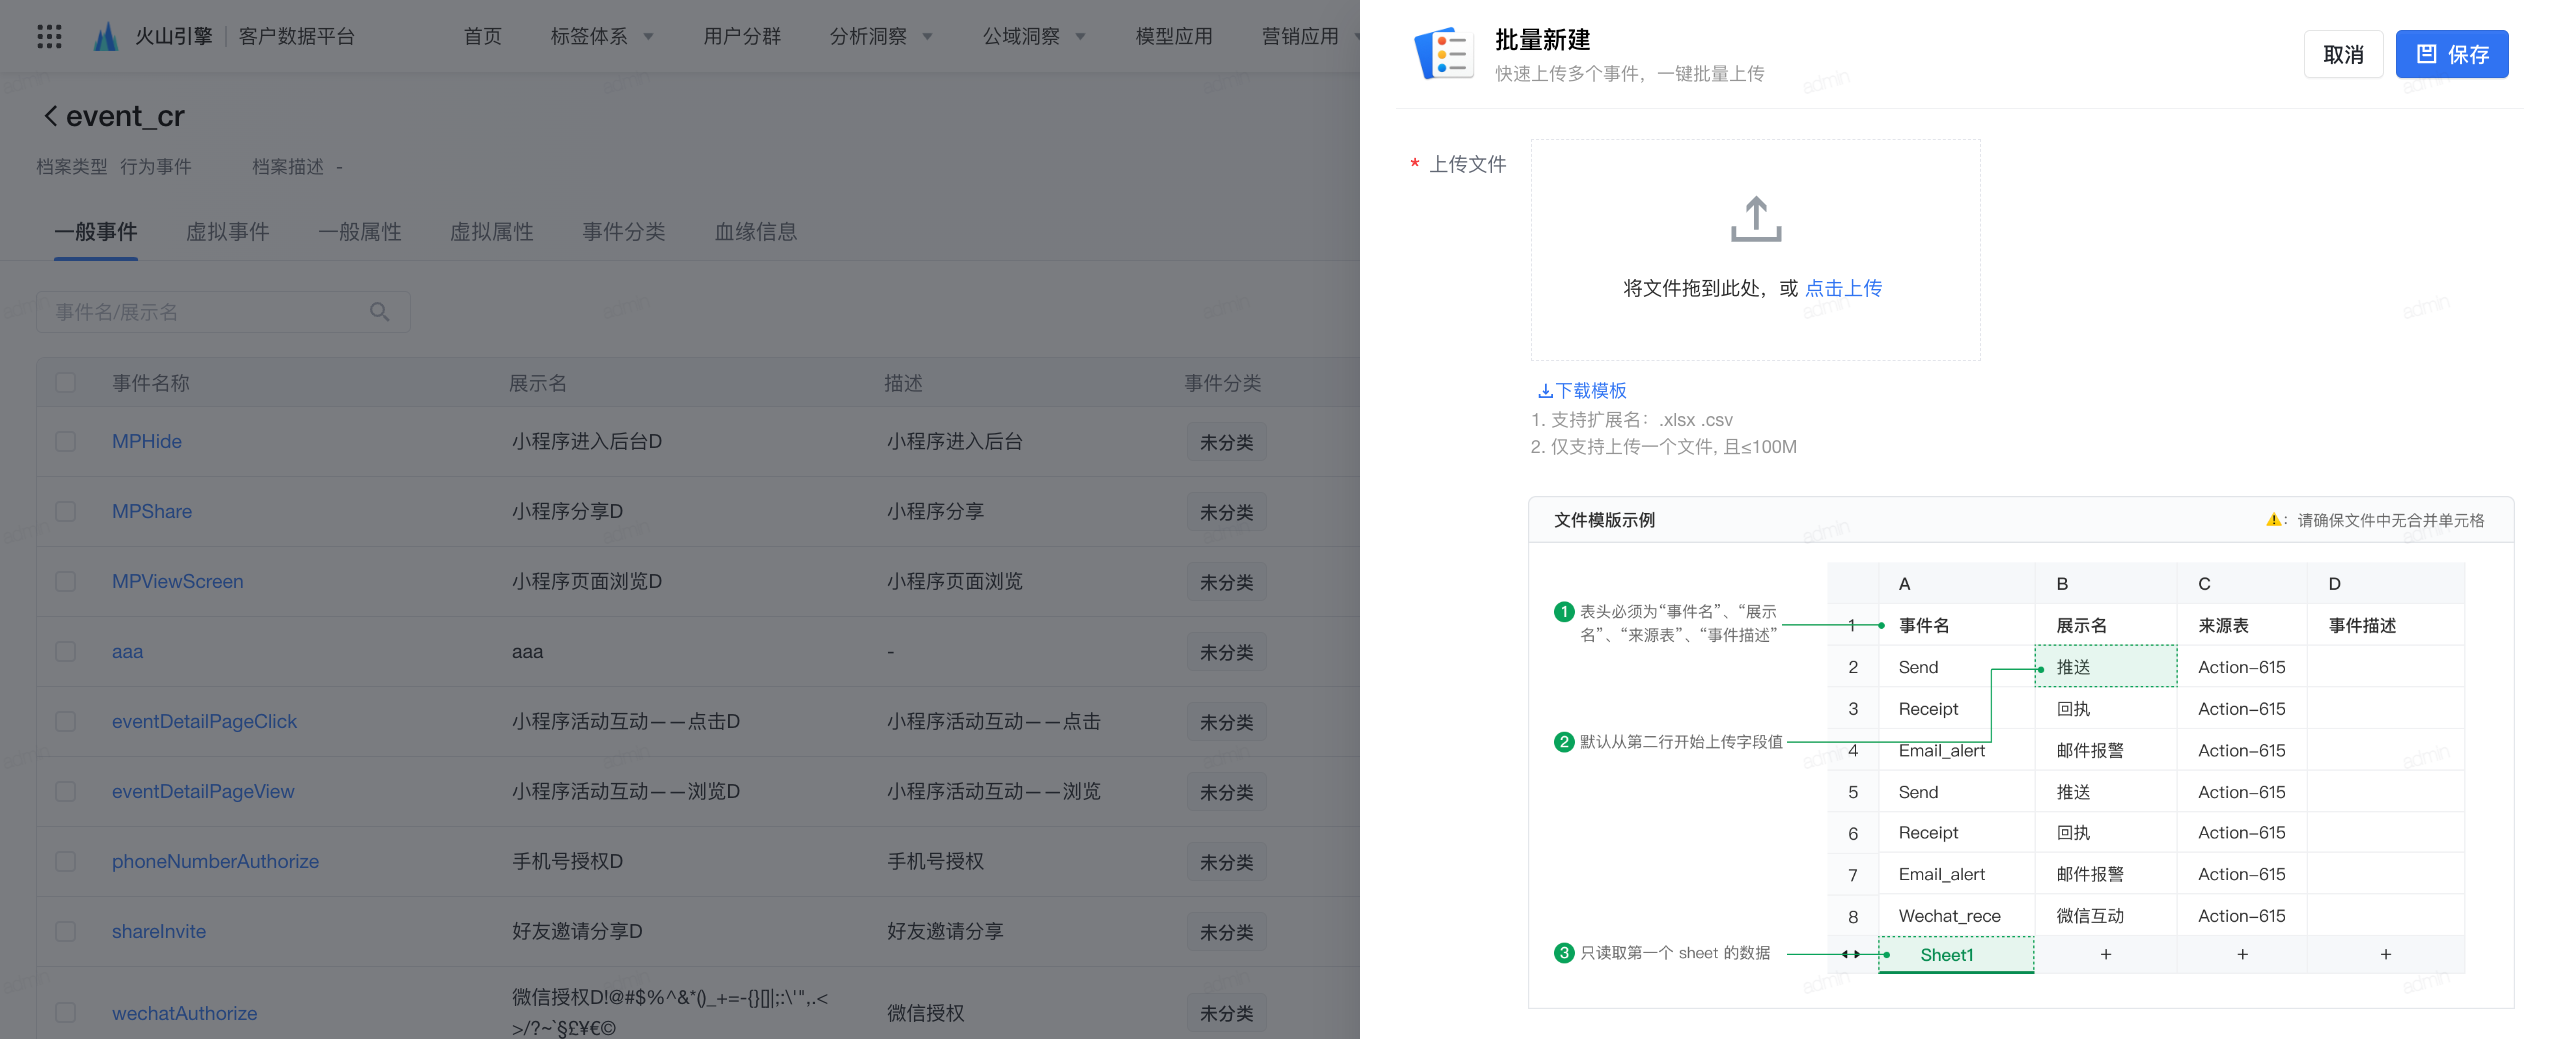The image size is (2560, 1039).
Task: Click the 点击上传 link
Action: (x=1843, y=288)
